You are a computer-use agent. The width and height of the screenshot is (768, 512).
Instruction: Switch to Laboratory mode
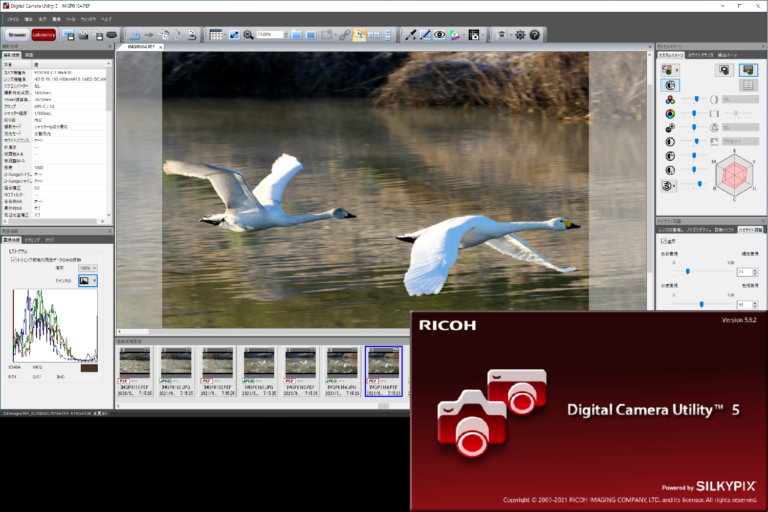click(x=44, y=35)
